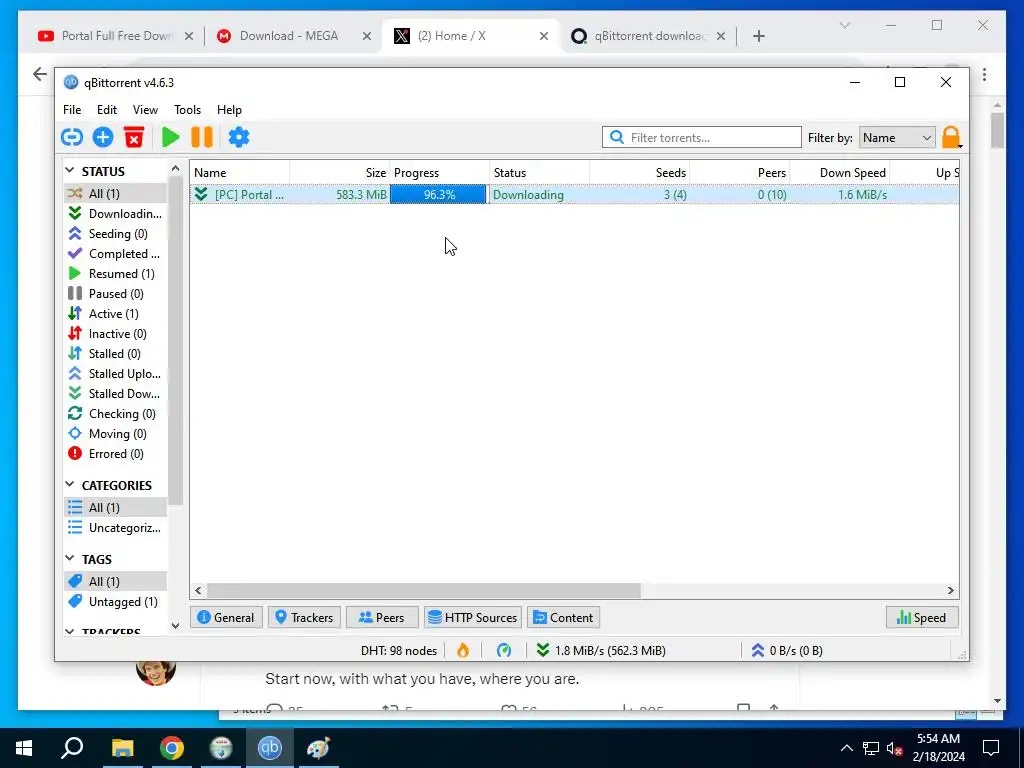Viewport: 1024px width, 768px height.
Task: Switch to the General tab
Action: 226,617
